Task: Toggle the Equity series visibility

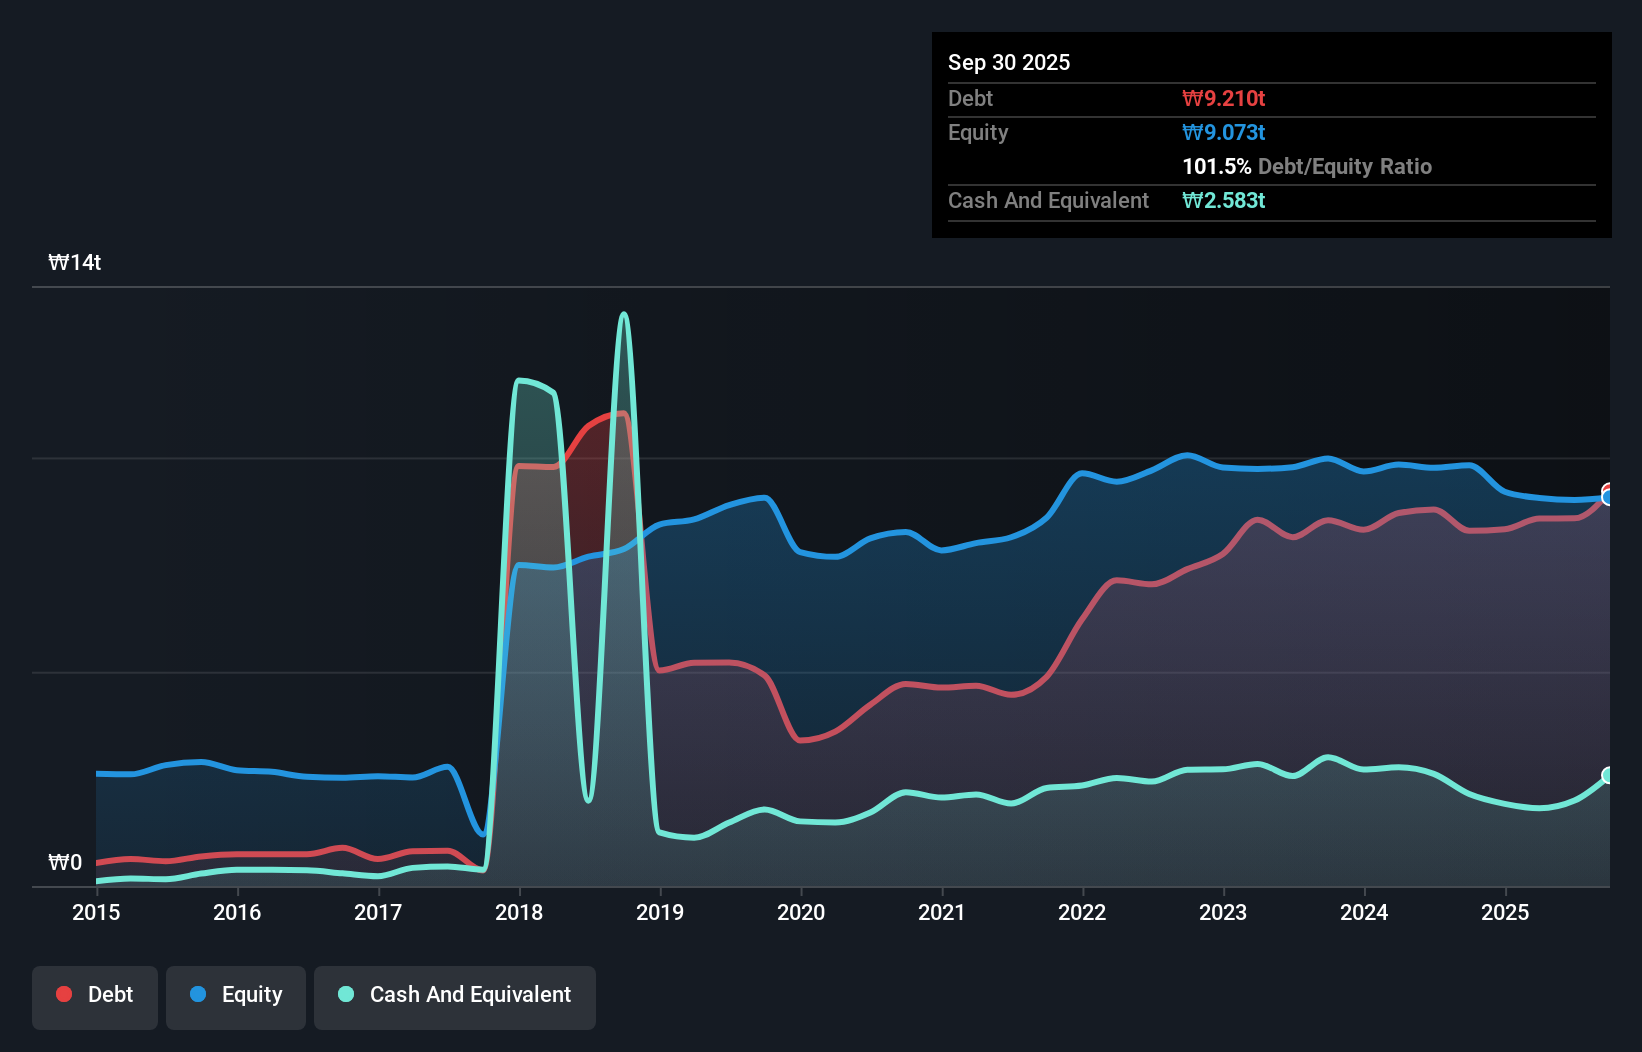Action: 235,994
